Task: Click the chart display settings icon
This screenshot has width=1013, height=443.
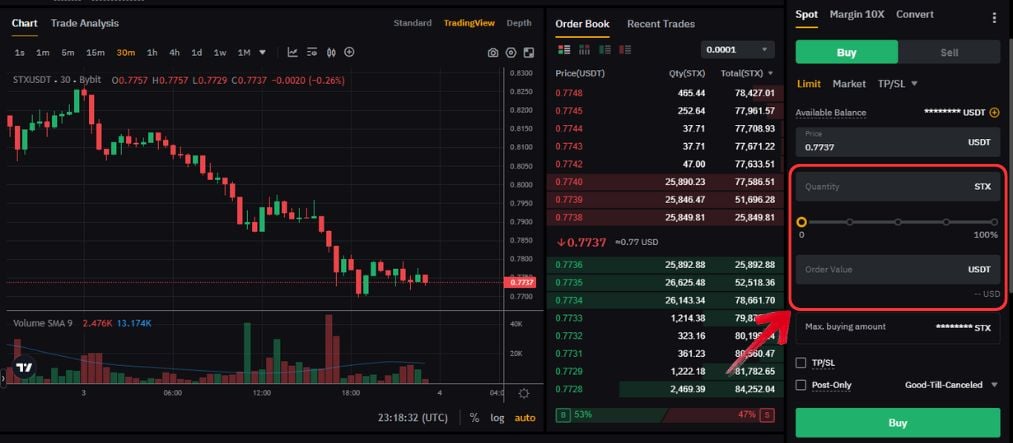Action: point(312,52)
